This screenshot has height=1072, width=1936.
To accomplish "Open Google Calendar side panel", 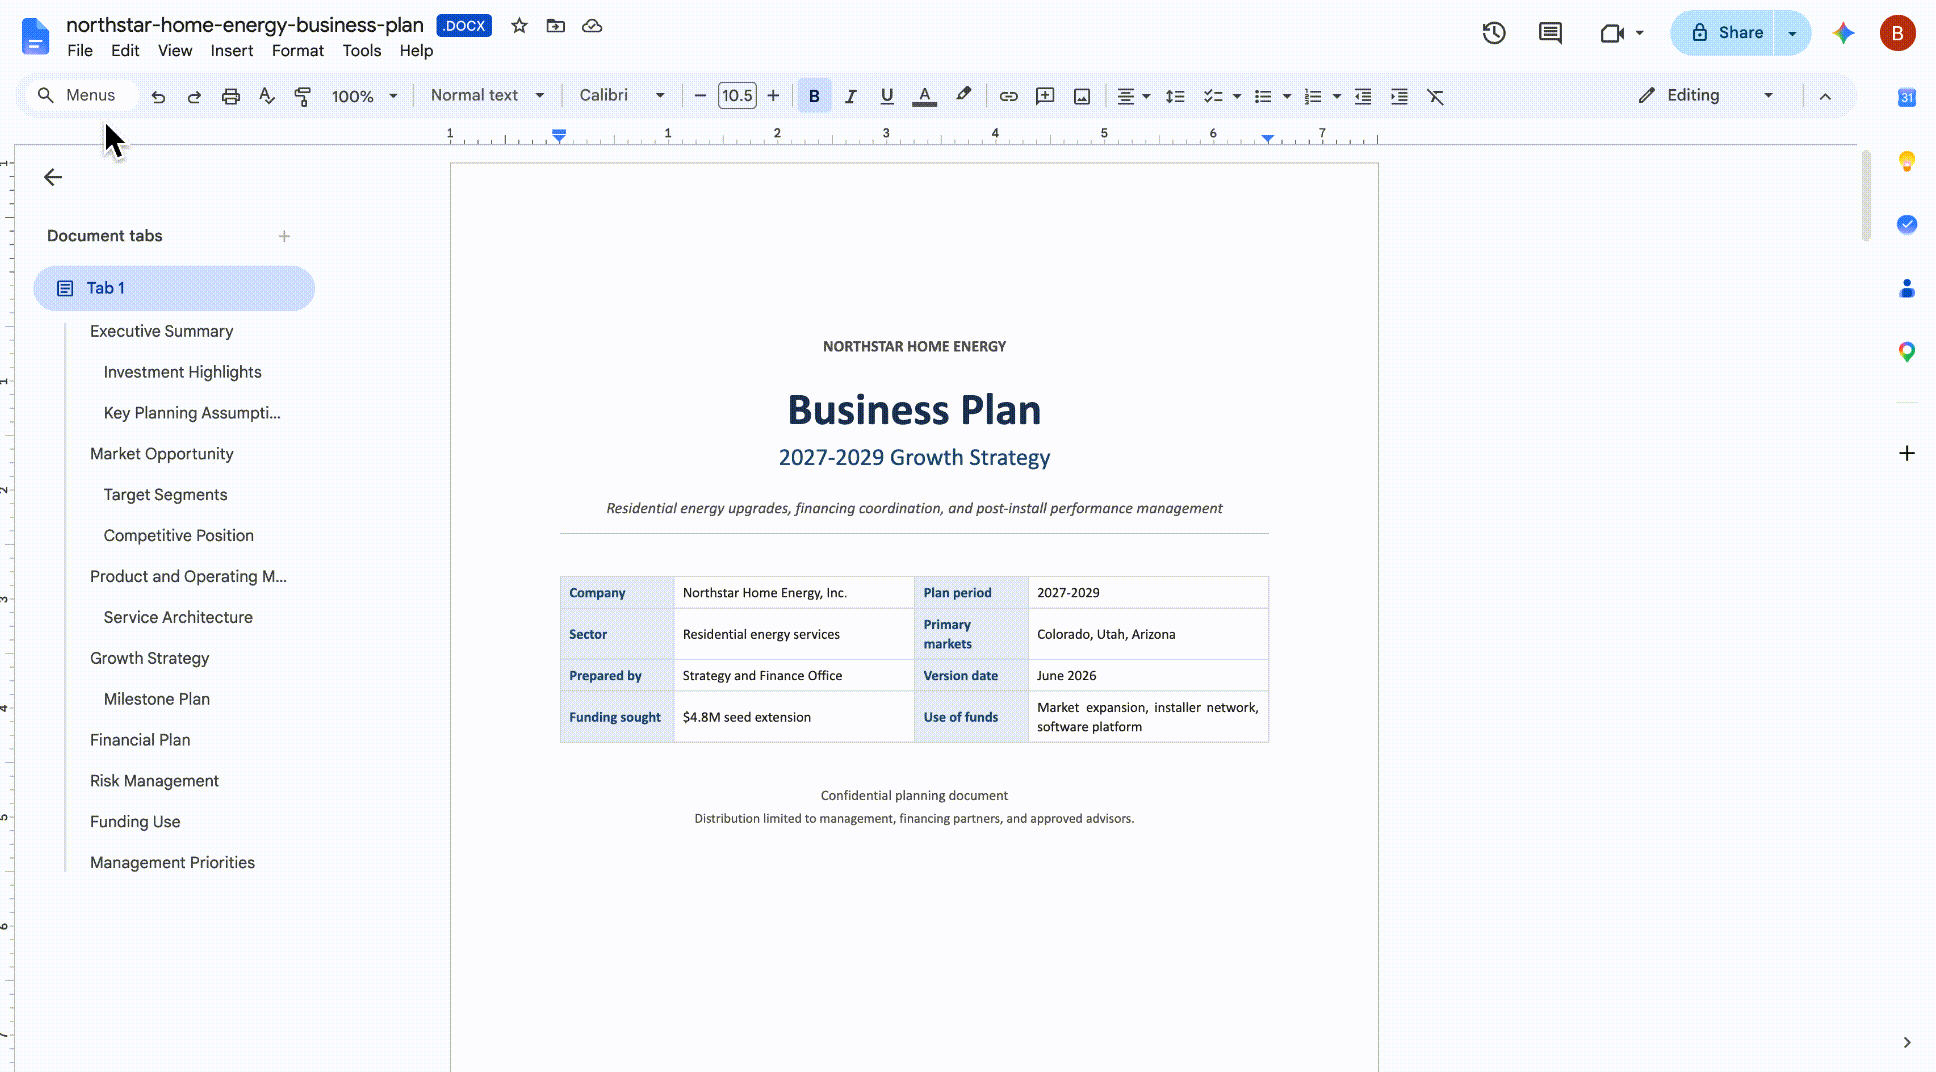I will click(x=1907, y=97).
